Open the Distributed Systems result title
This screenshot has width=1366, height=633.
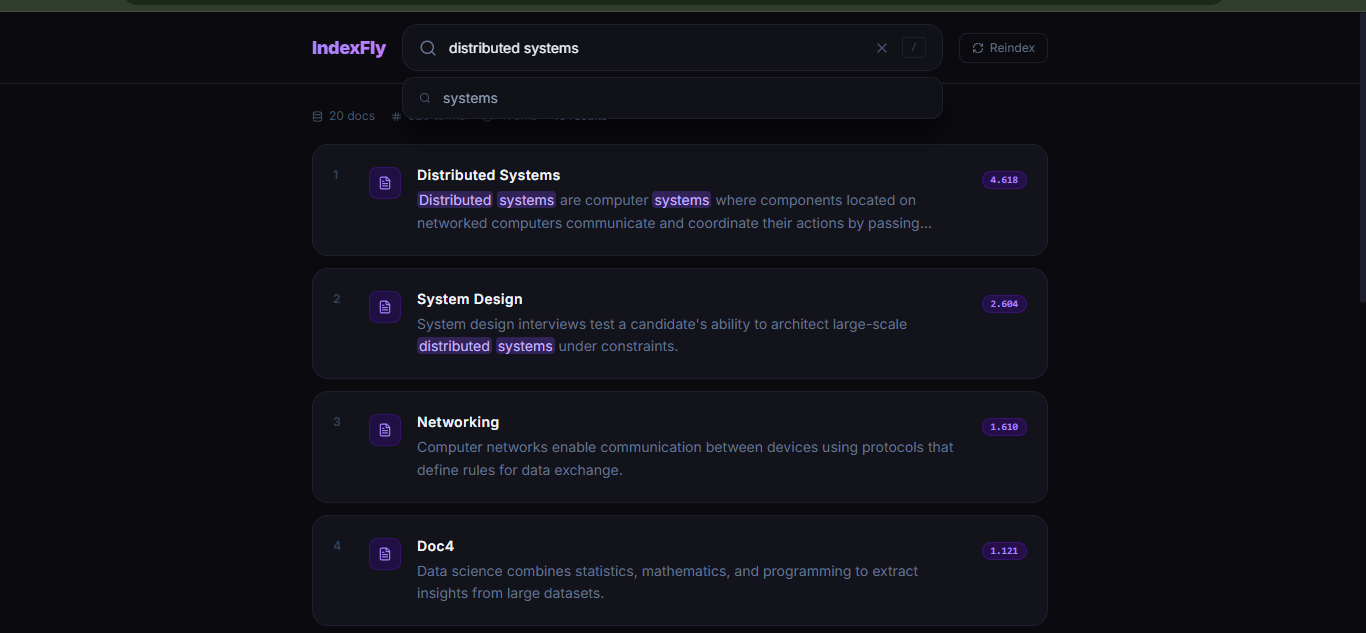488,175
